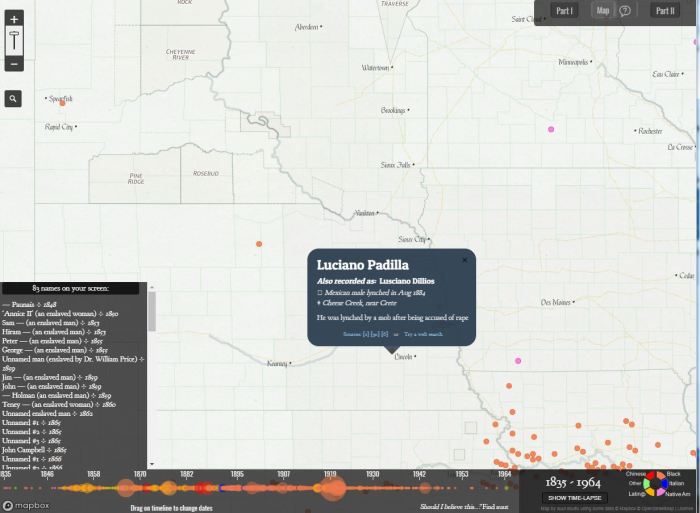This screenshot has height=513, width=700.
Task: Zoom in with the plus button
Action: (14, 19)
